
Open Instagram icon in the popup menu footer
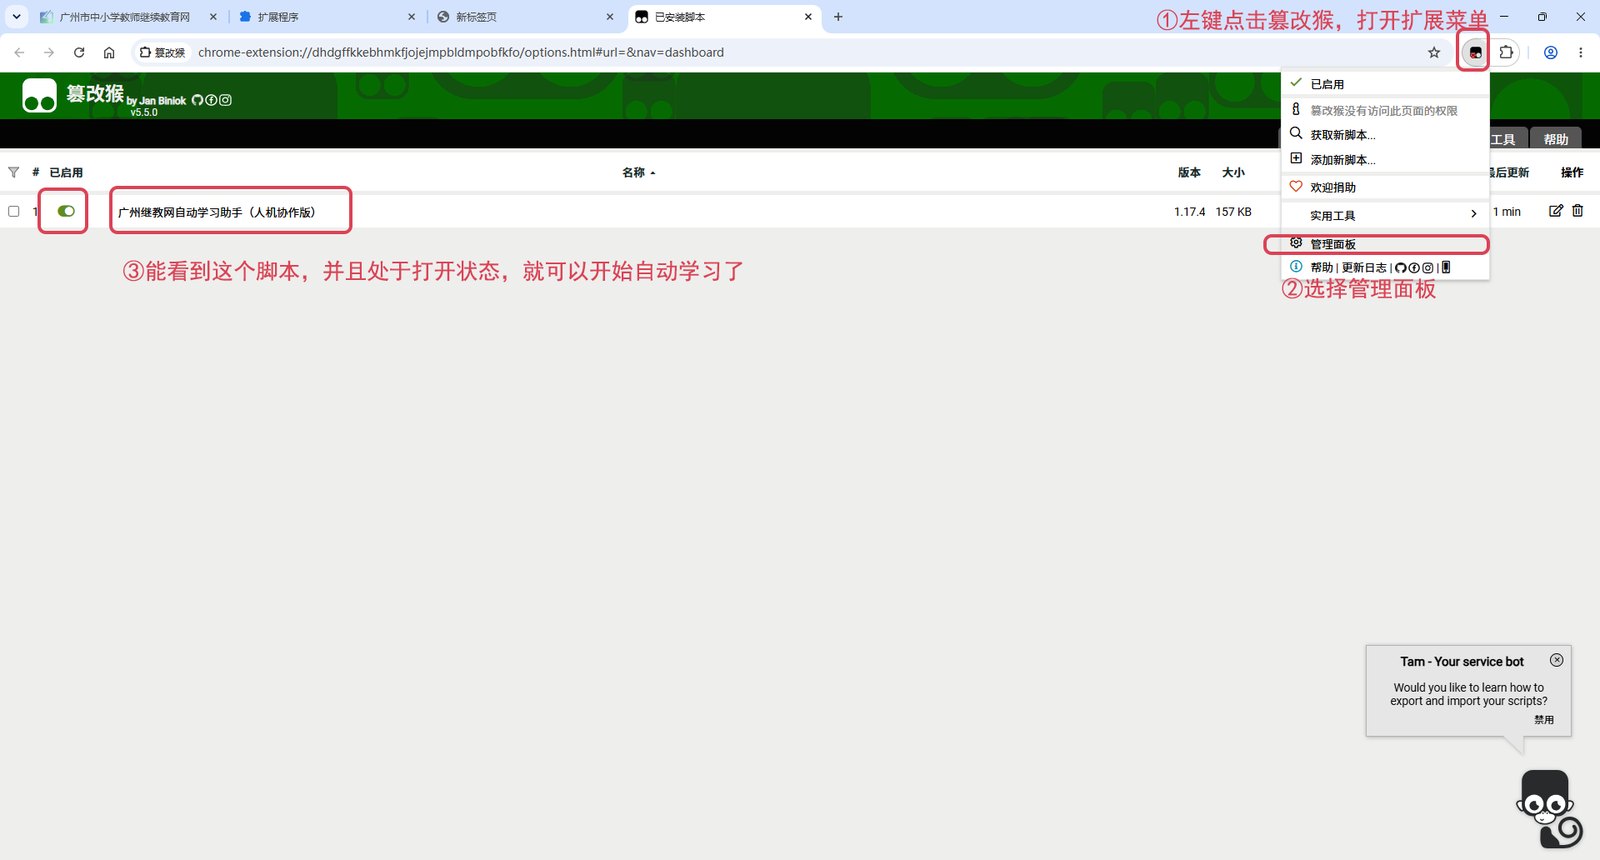click(x=1428, y=268)
